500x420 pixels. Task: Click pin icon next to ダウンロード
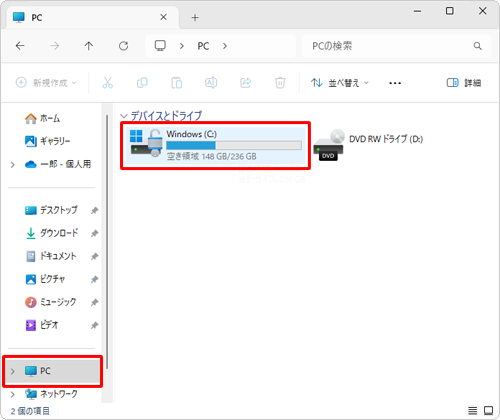94,233
